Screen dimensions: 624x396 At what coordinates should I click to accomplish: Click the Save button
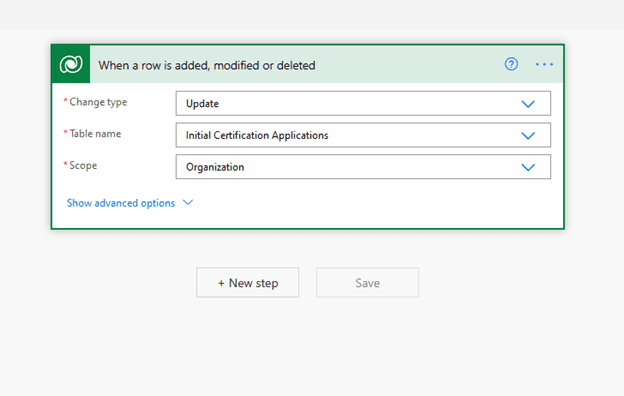point(367,283)
